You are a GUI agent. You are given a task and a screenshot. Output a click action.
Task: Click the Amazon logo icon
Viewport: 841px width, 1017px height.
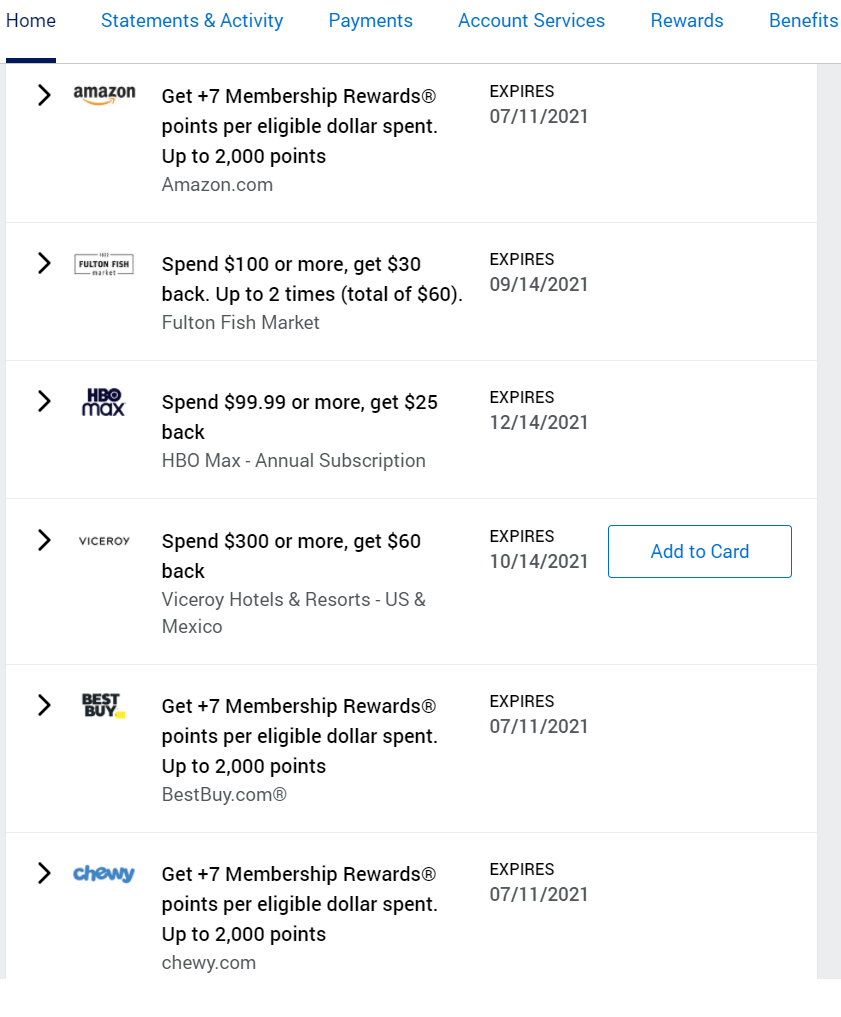[104, 95]
